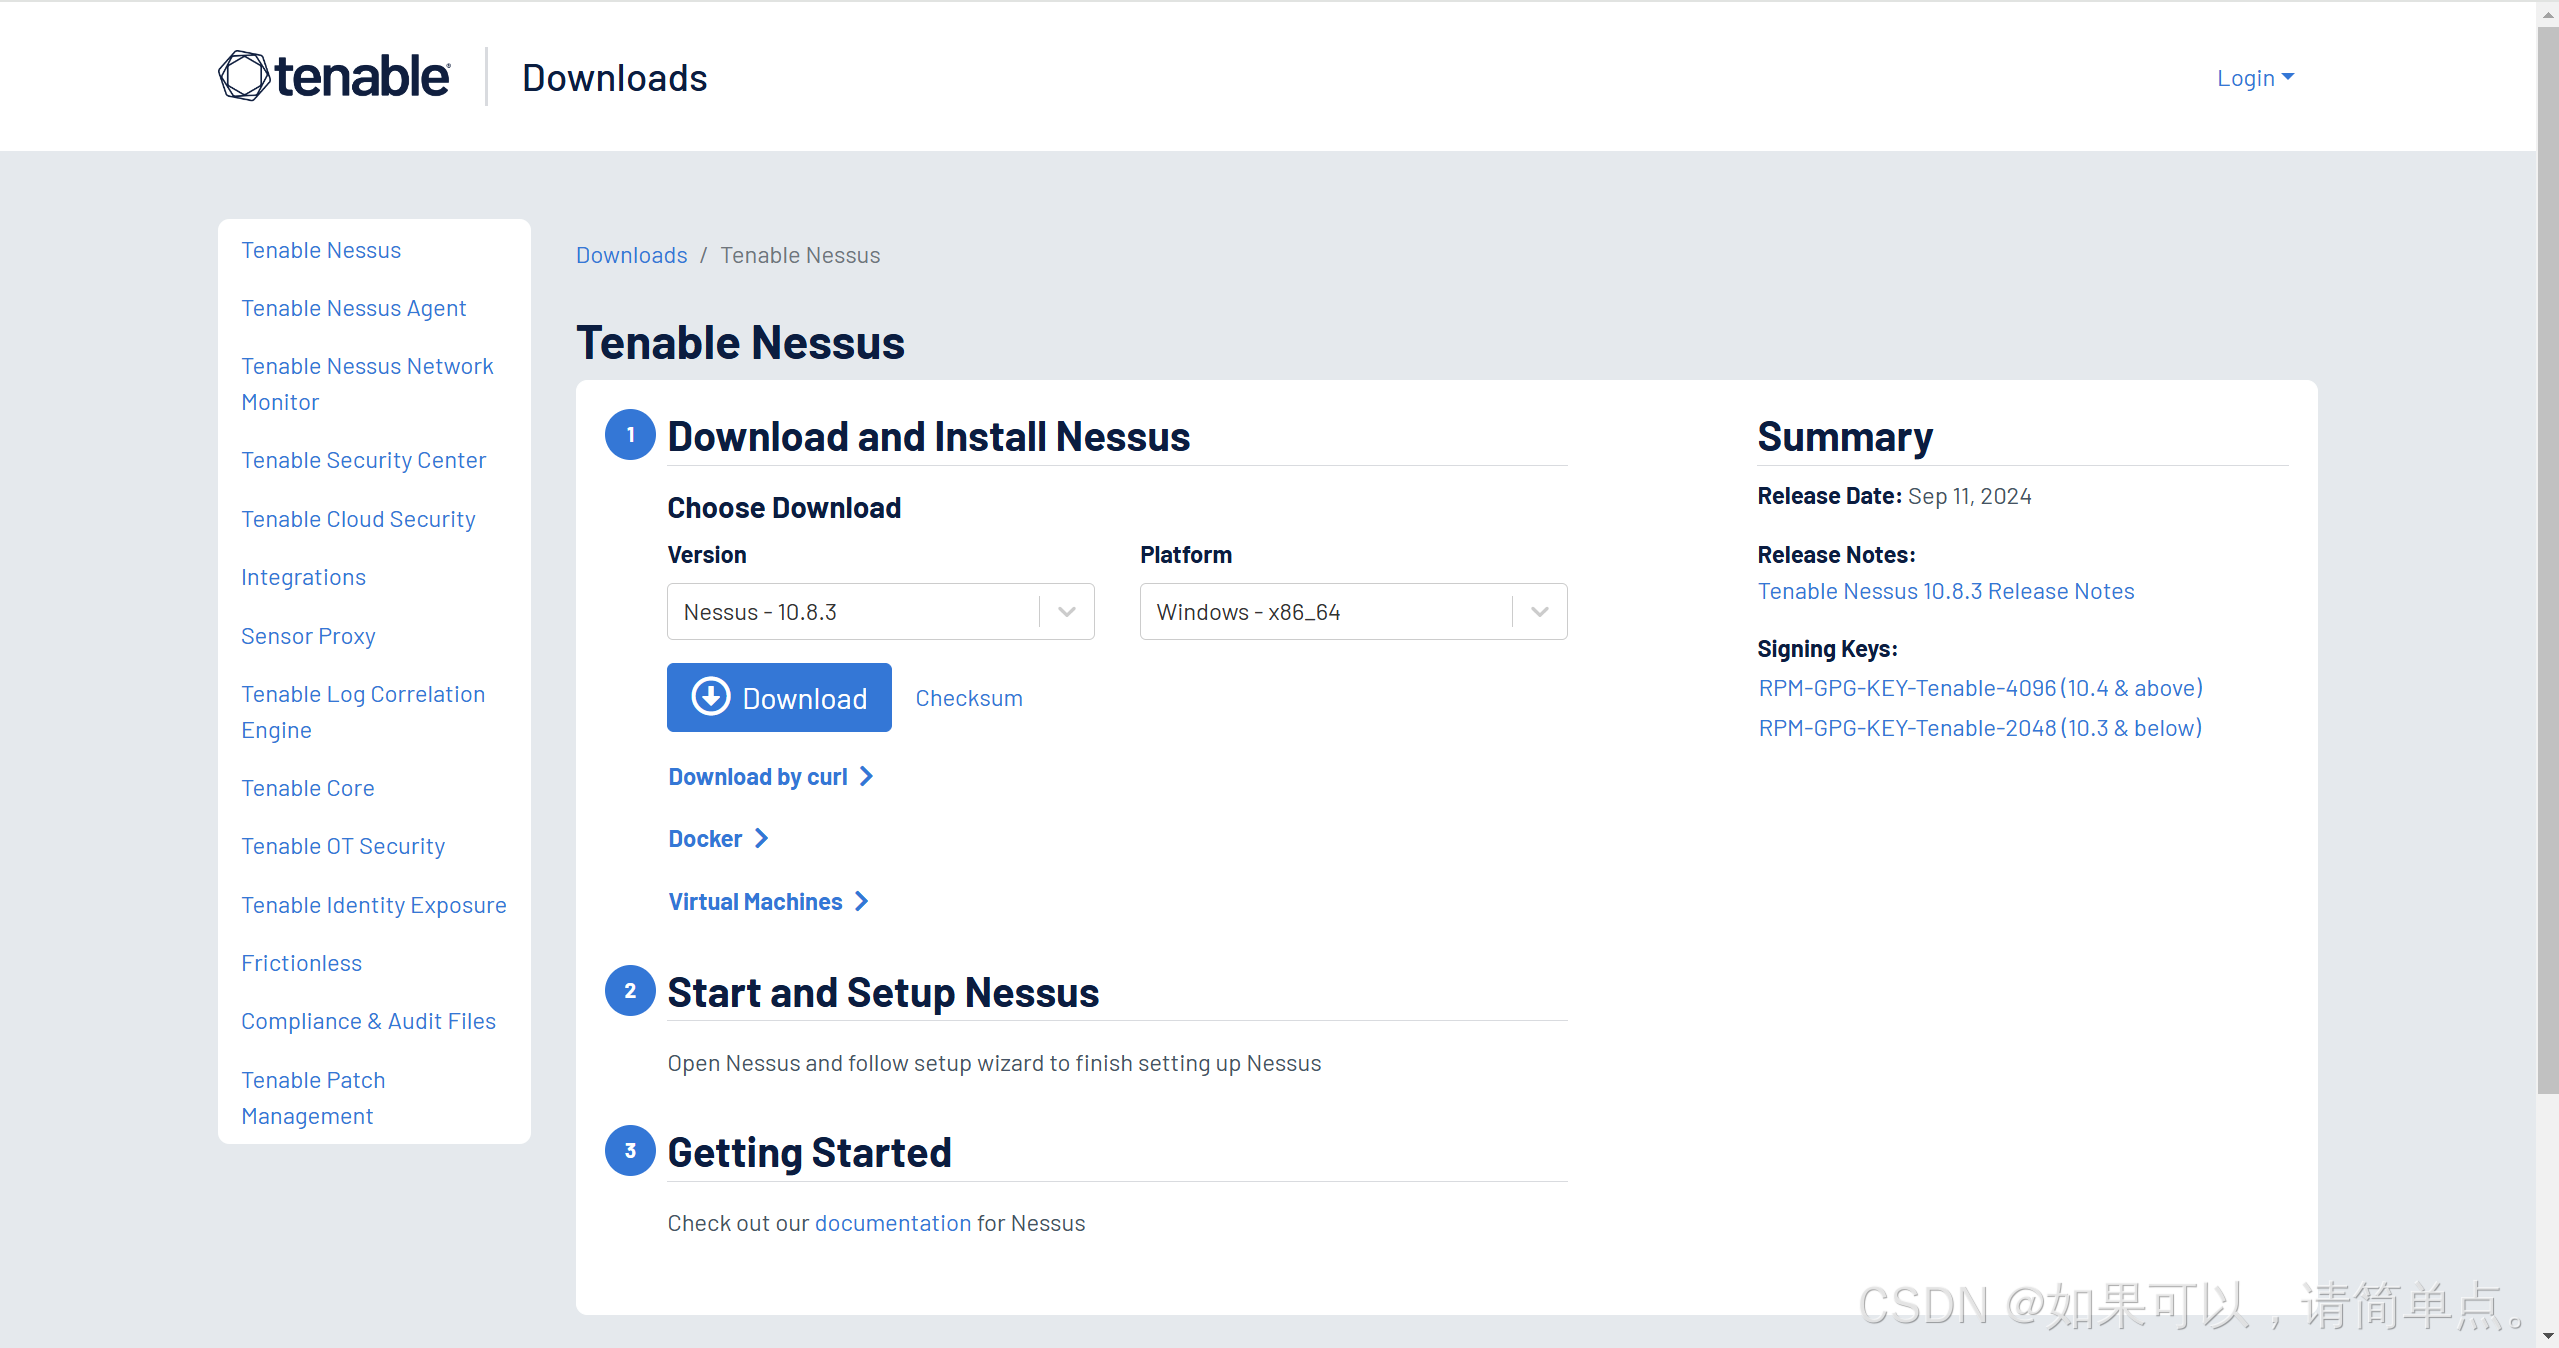Expand the Docker section
The image size is (2559, 1348).
[x=717, y=839]
